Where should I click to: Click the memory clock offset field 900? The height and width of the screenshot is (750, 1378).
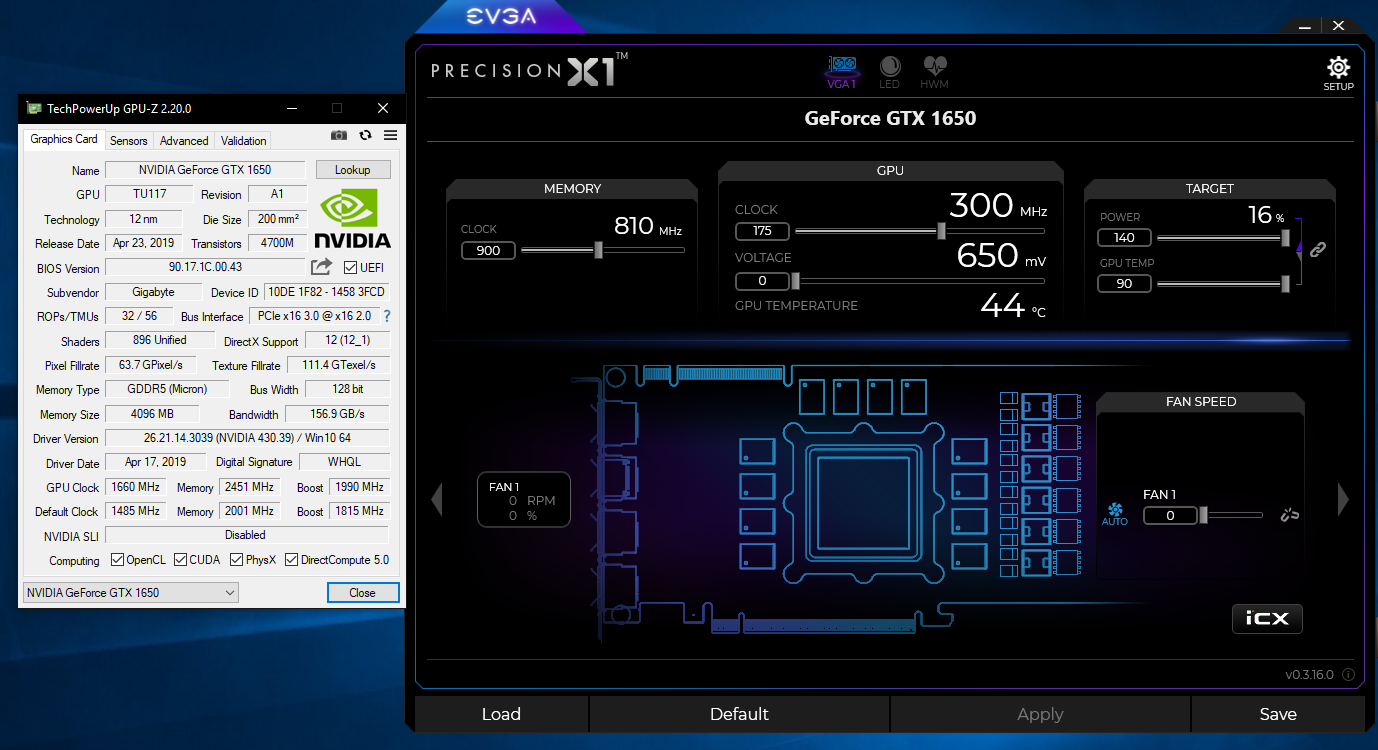coord(488,250)
